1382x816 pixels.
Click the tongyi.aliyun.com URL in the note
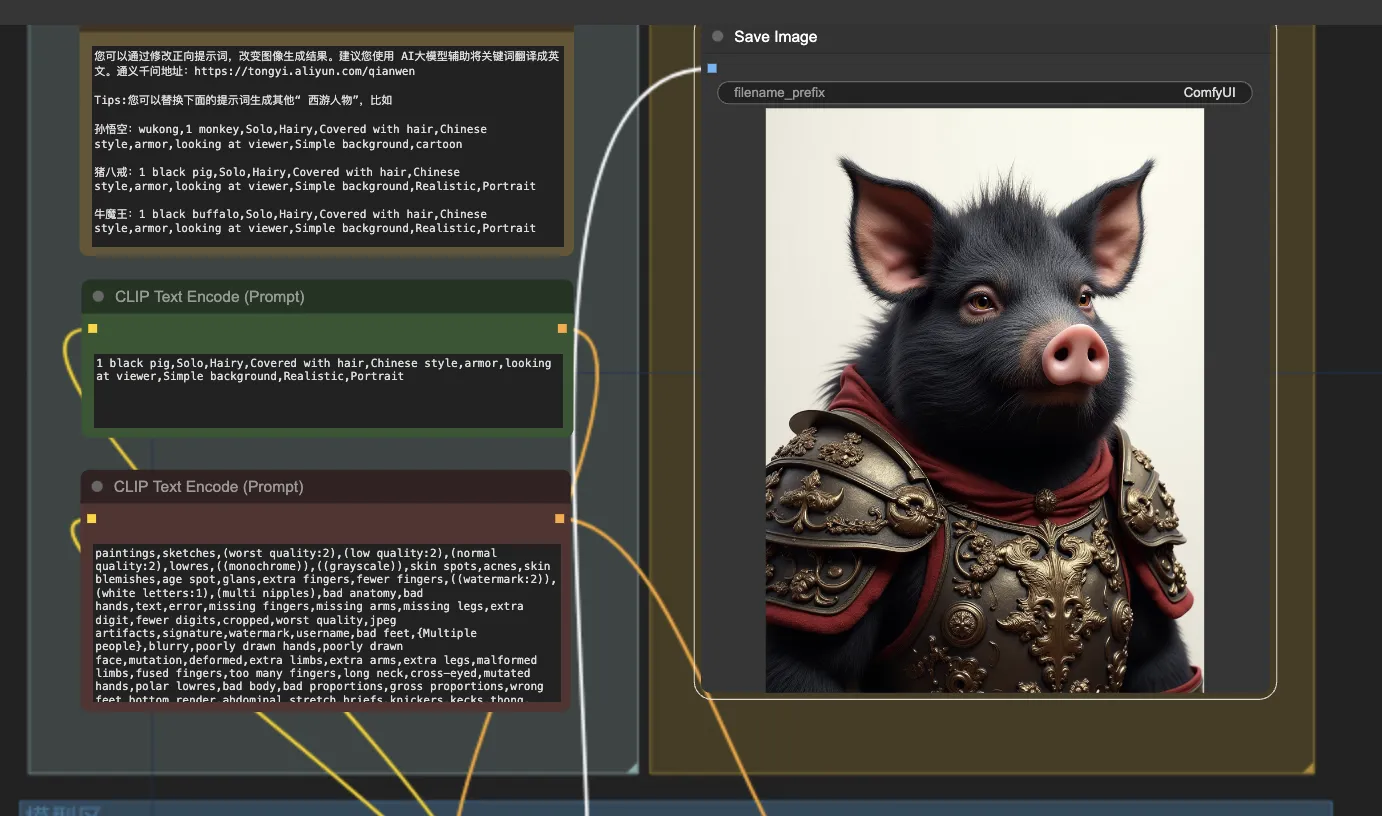[x=305, y=72]
